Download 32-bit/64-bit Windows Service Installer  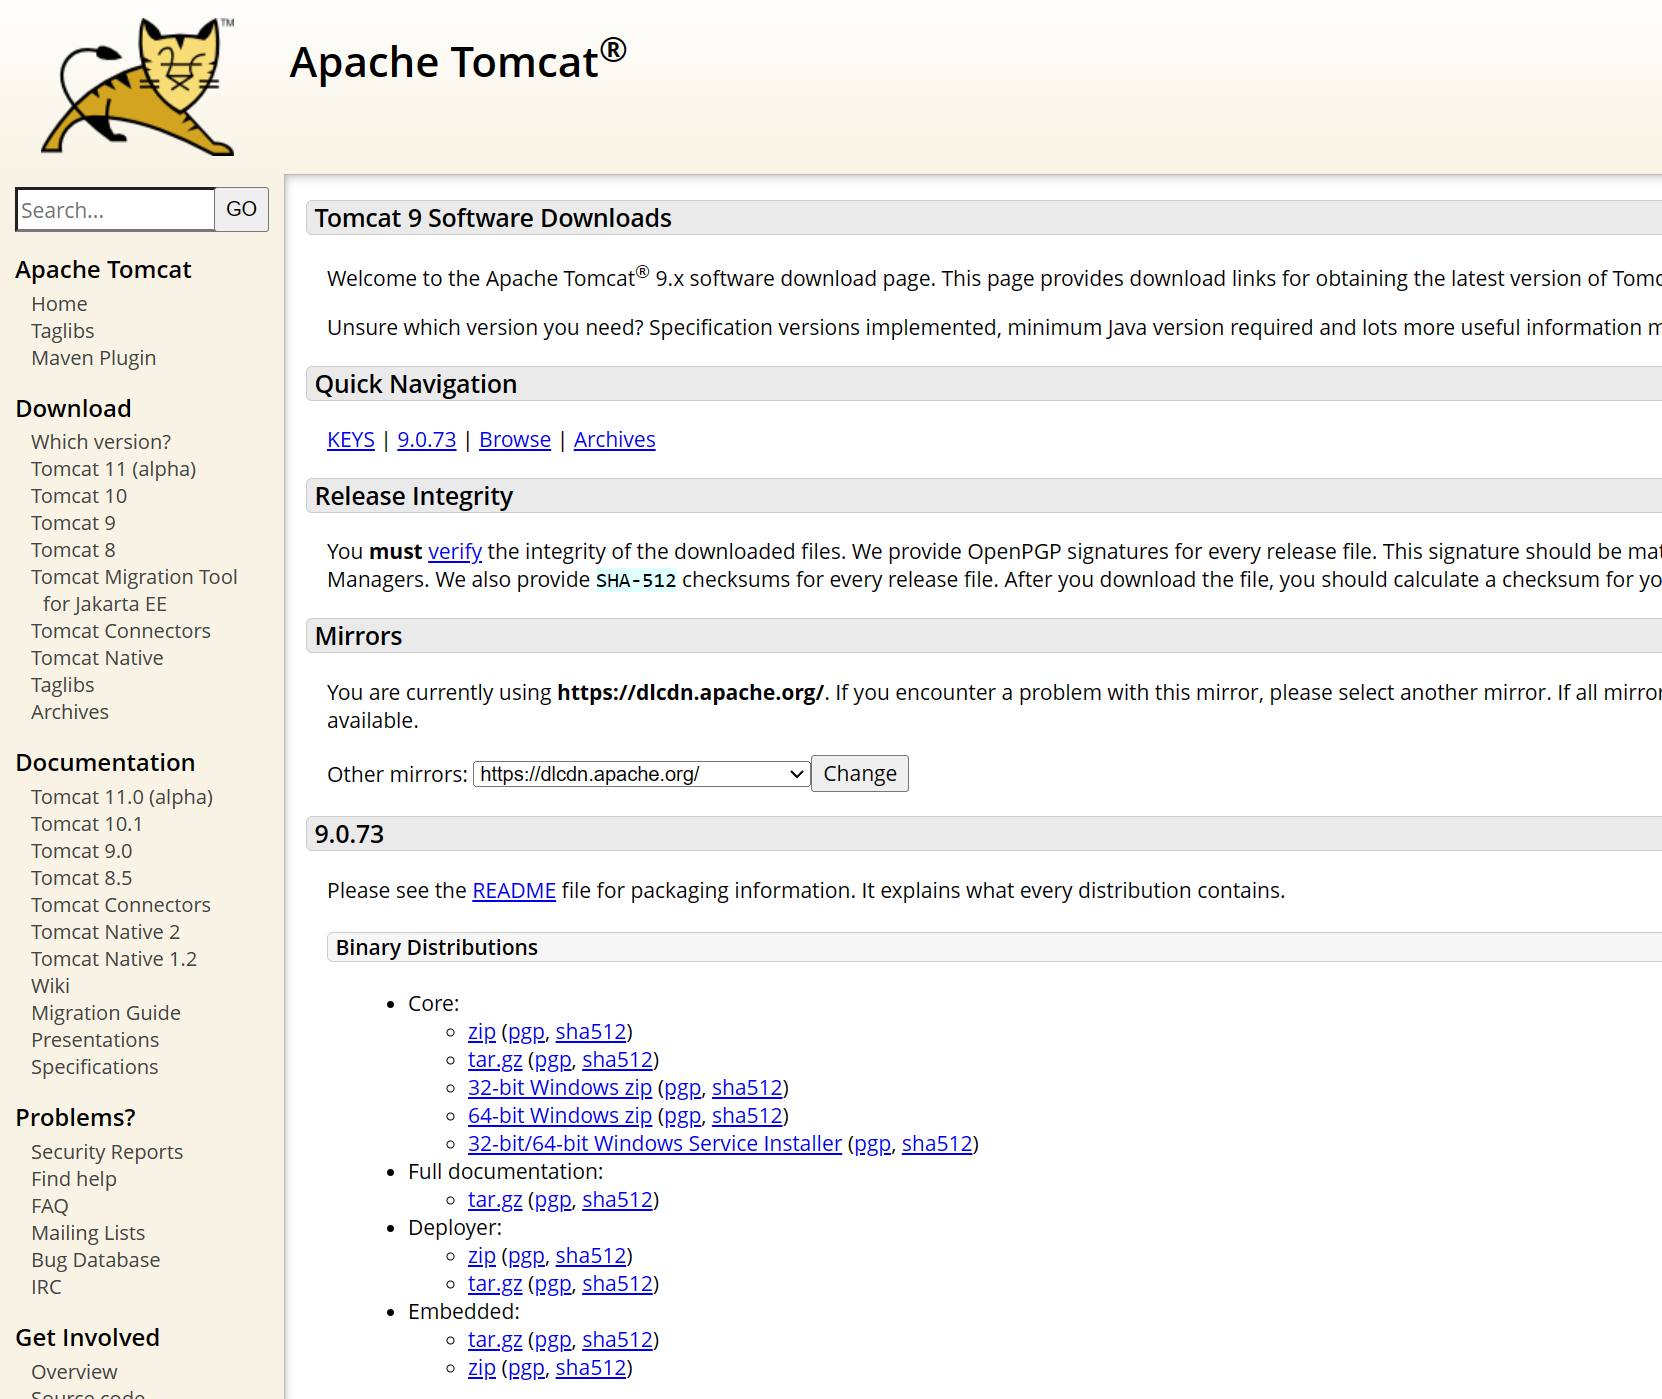[655, 1144]
